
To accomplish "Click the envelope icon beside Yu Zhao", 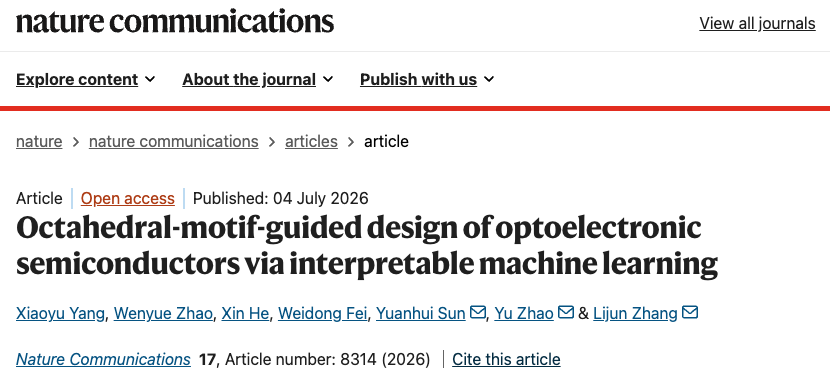I will click(x=566, y=313).
